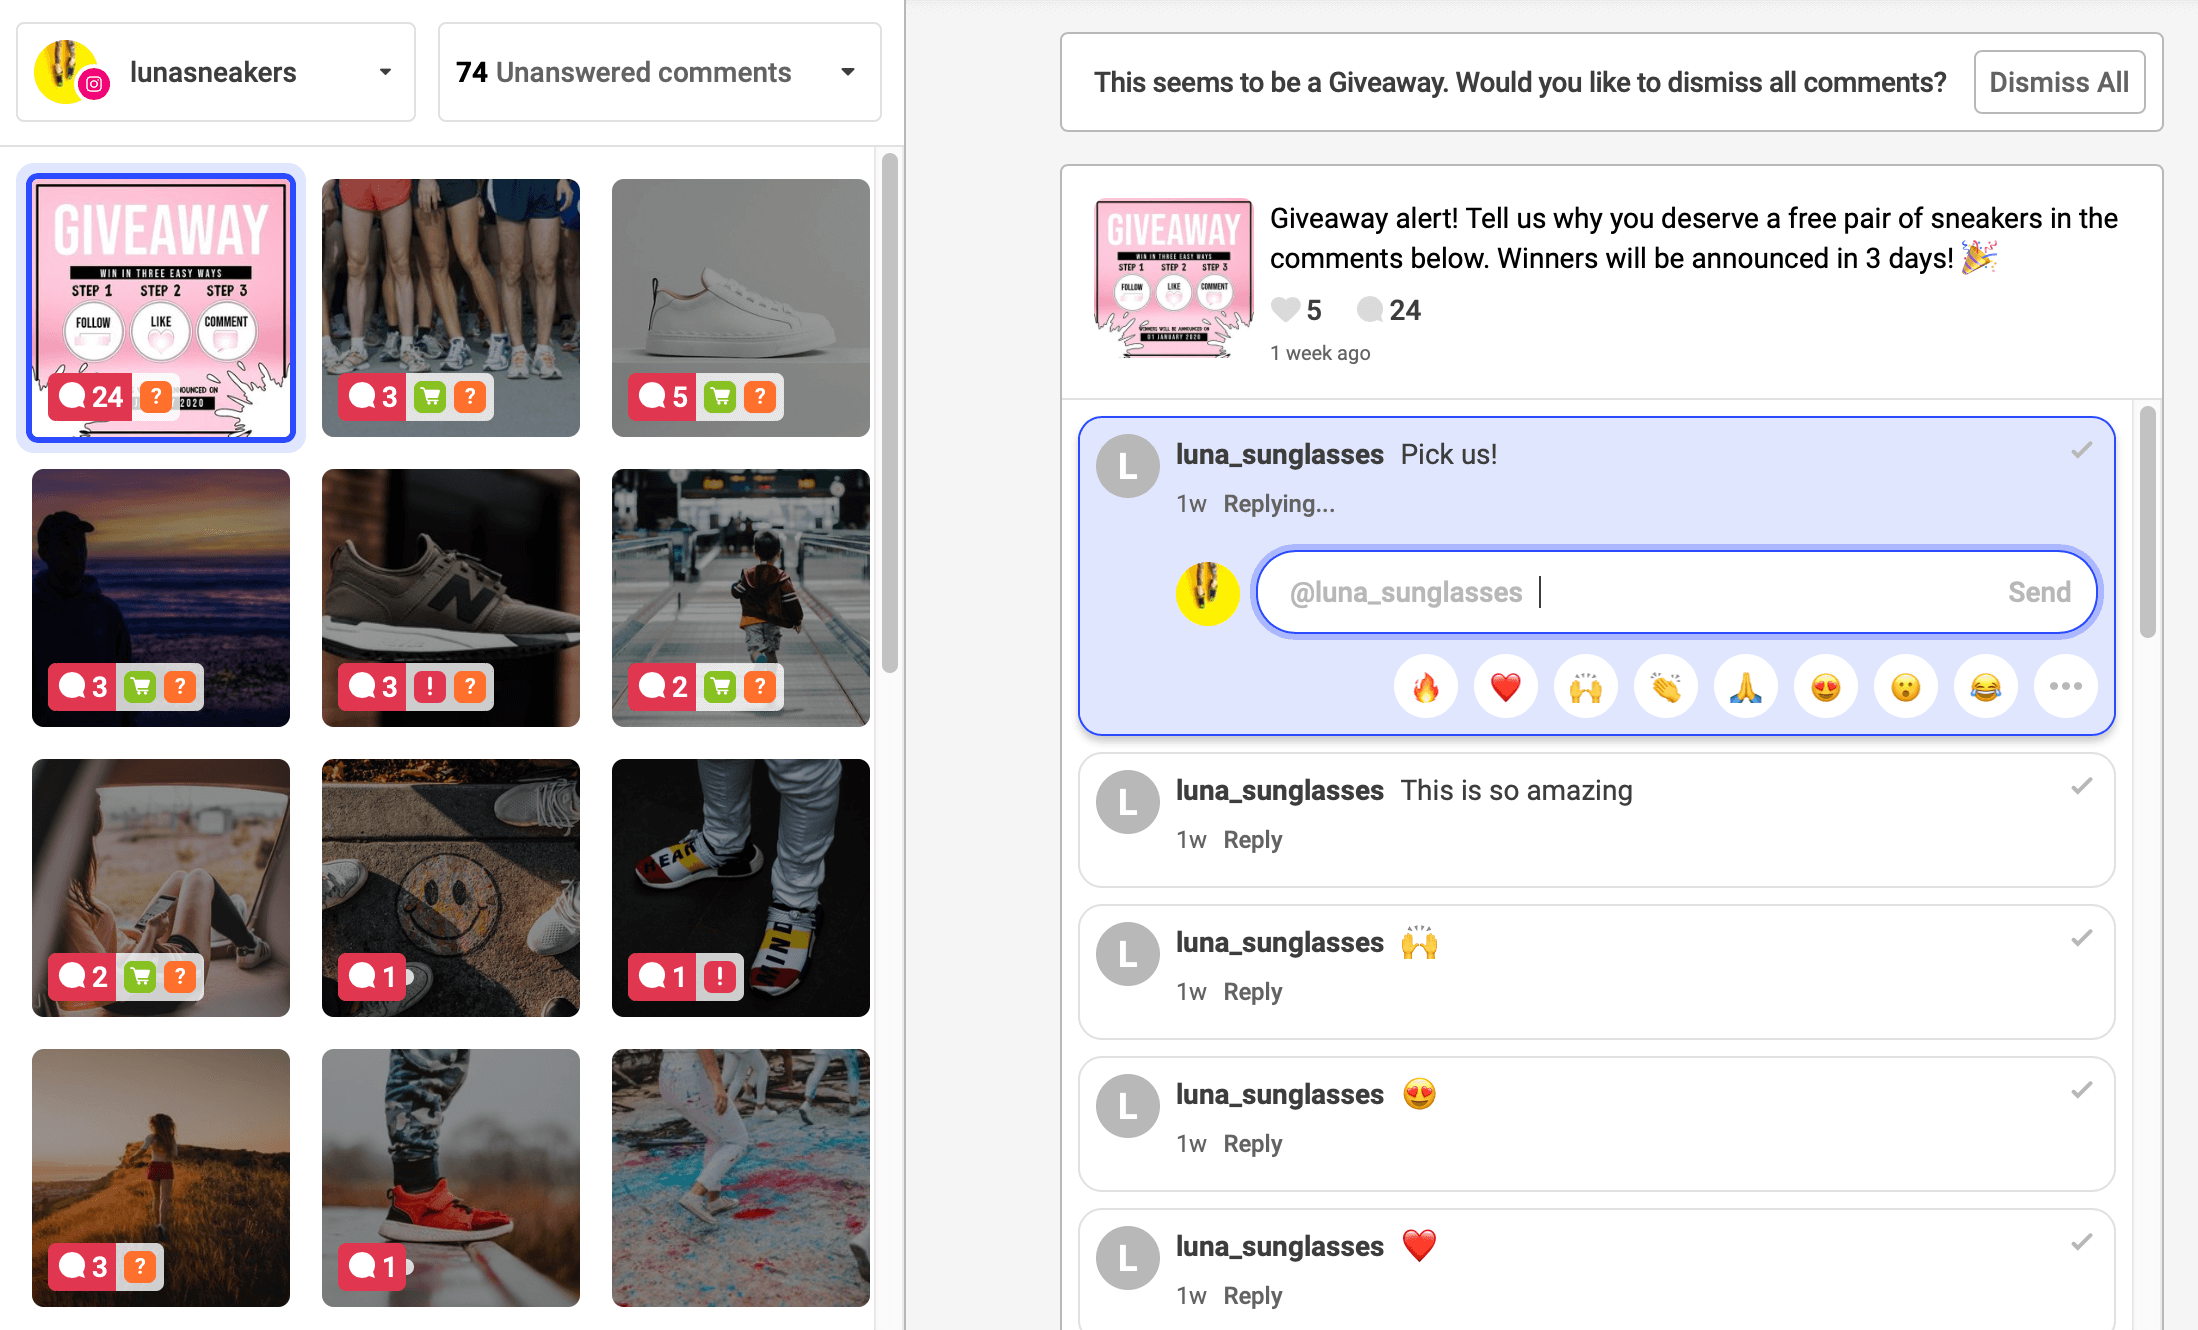Image resolution: width=2198 pixels, height=1330 pixels.
Task: Insert the clapping hands emoji reply
Action: click(x=1666, y=687)
